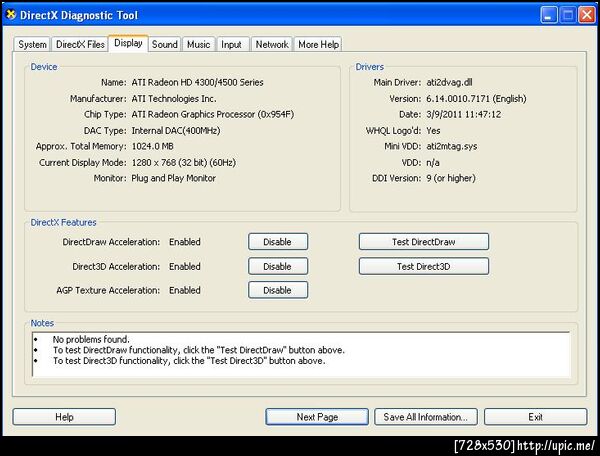Switch to the System tab
Image resolution: width=600 pixels, height=456 pixels.
click(x=32, y=44)
